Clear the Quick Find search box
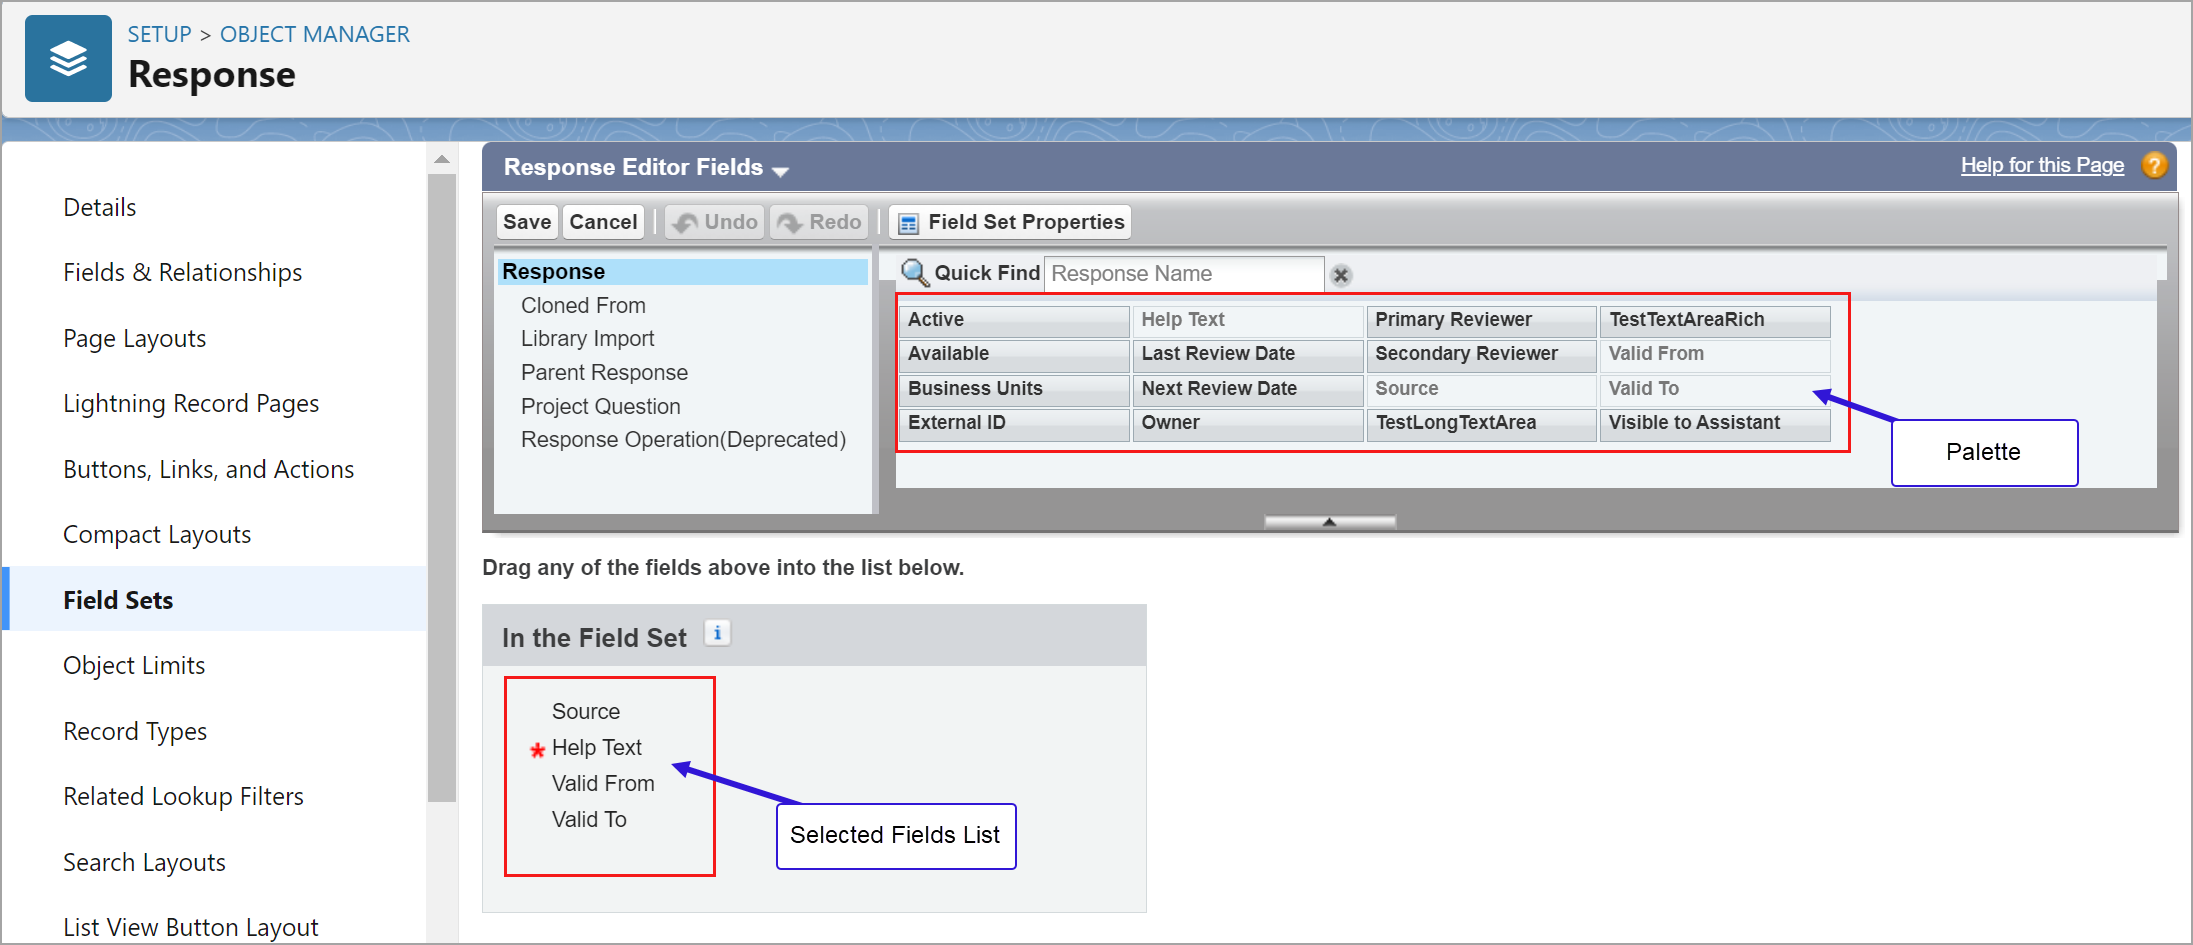Image resolution: width=2193 pixels, height=945 pixels. click(x=1341, y=275)
